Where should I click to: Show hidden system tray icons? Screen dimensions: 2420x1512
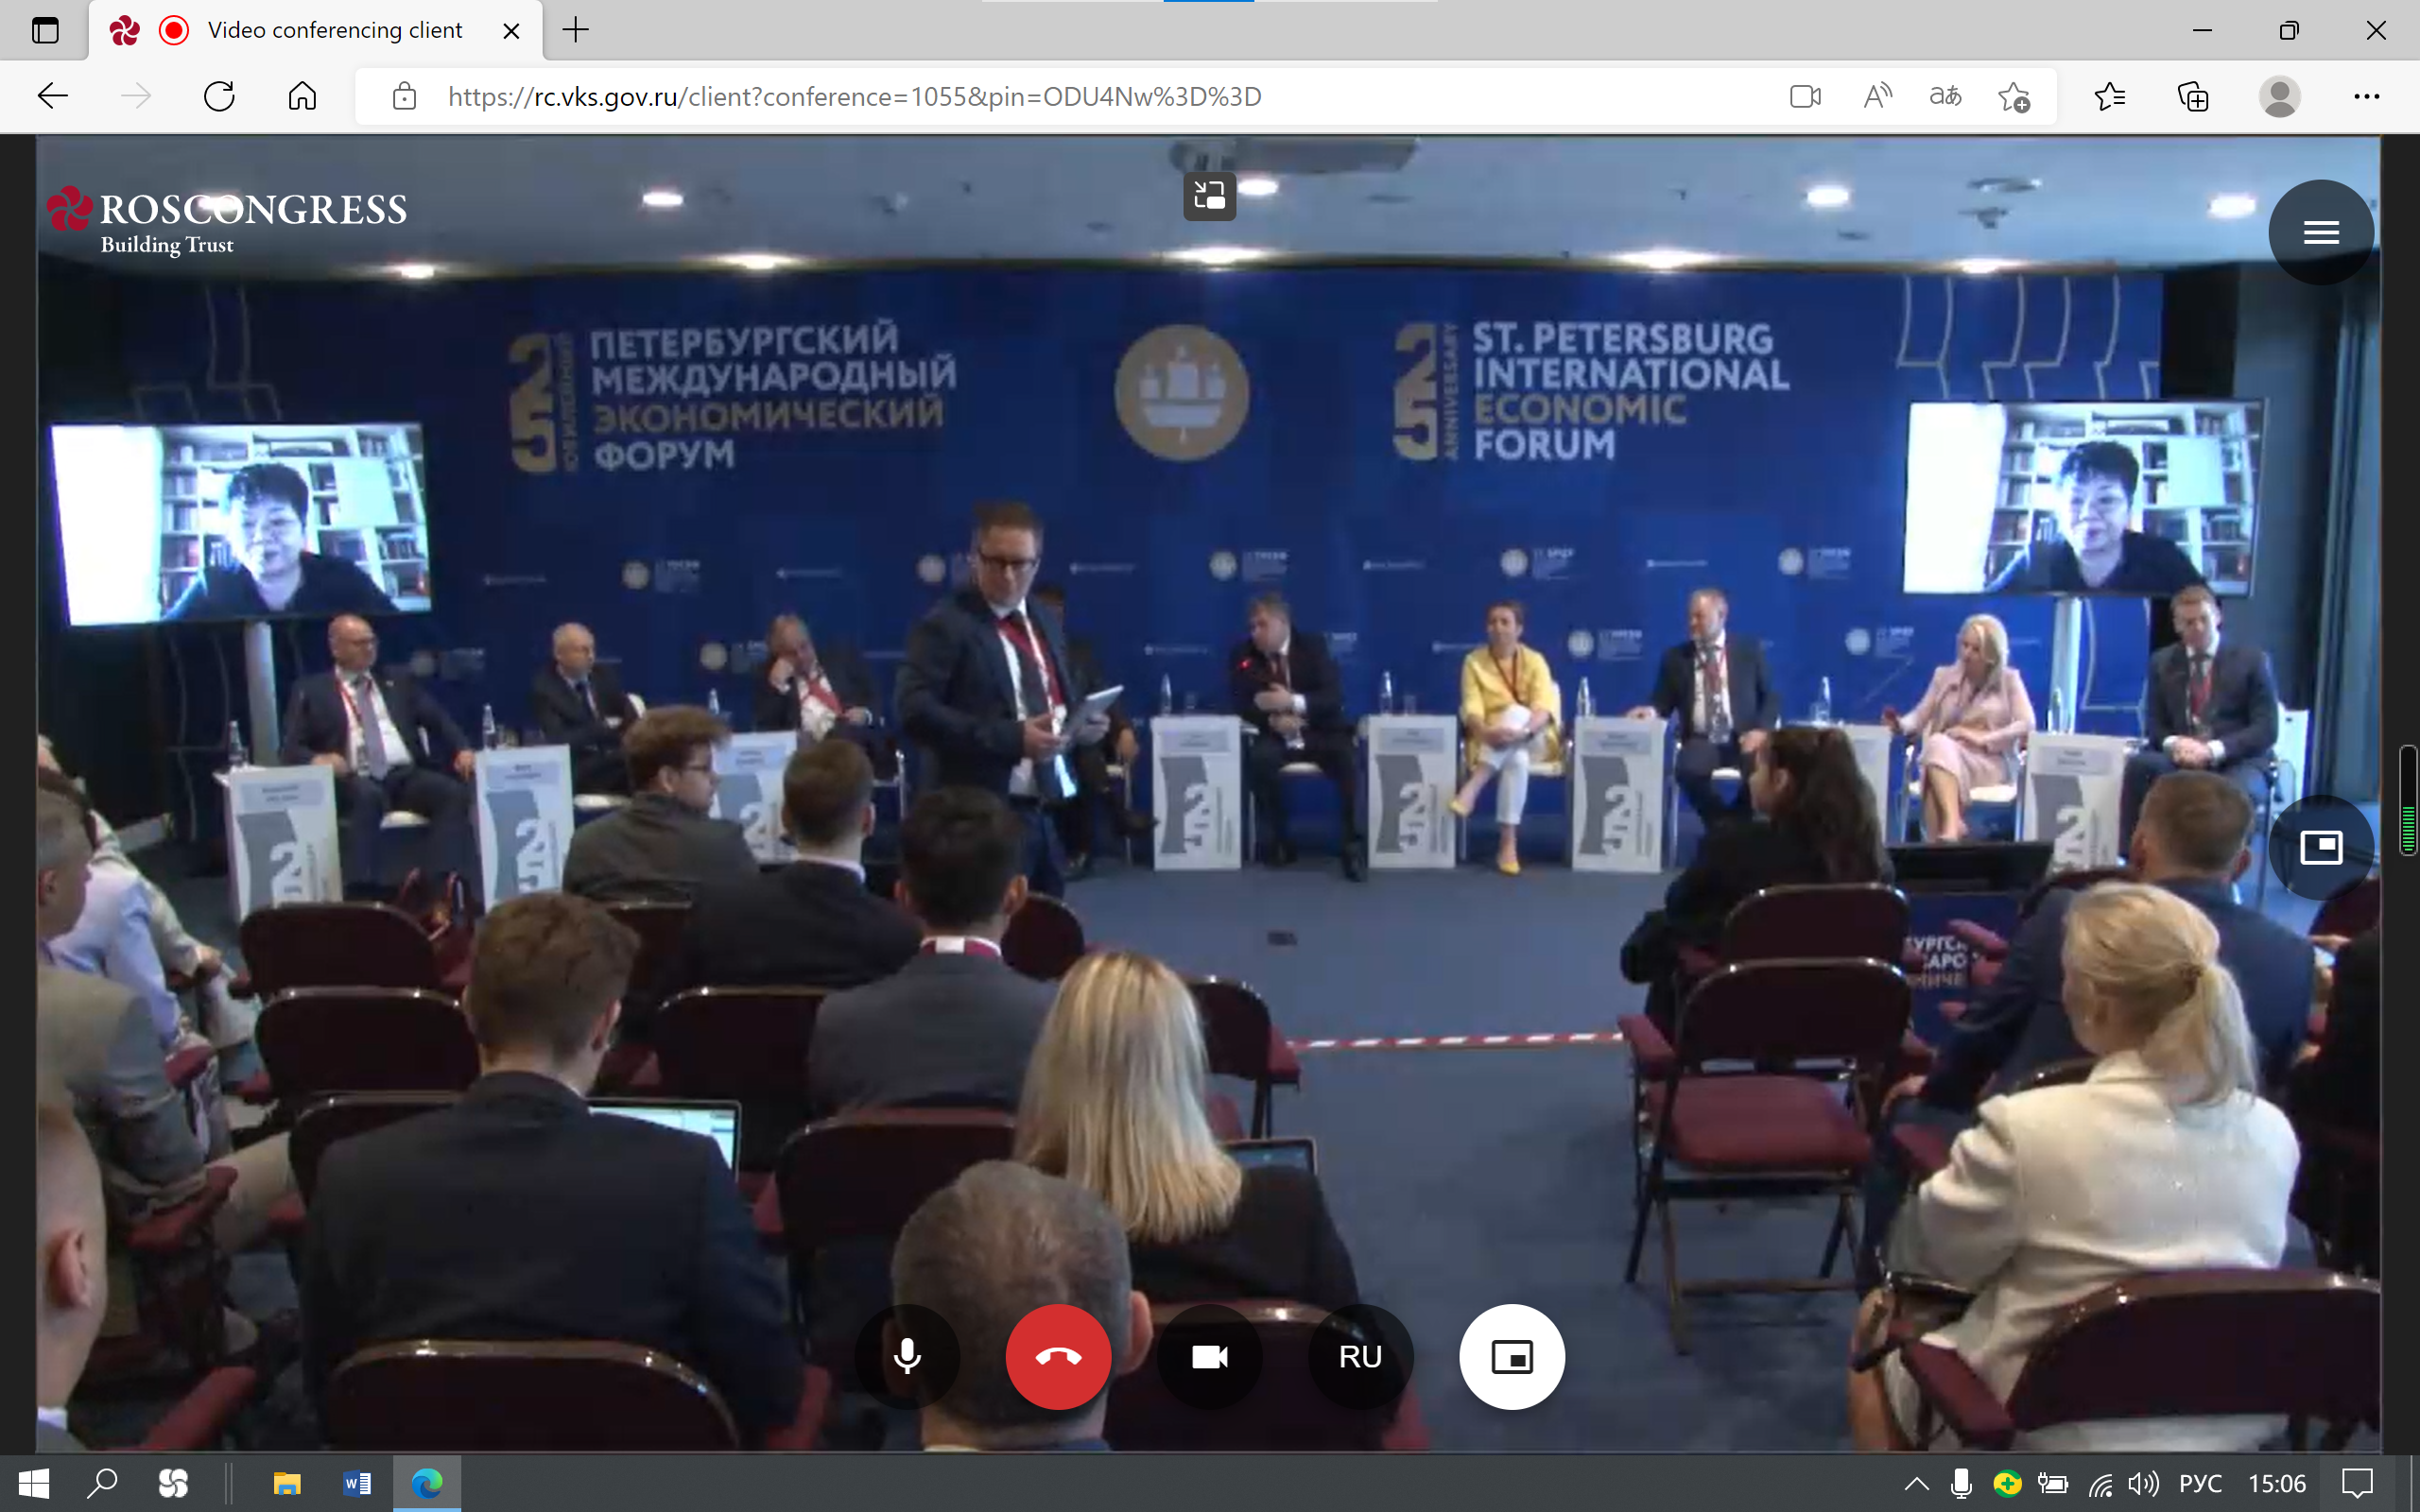point(1916,1484)
